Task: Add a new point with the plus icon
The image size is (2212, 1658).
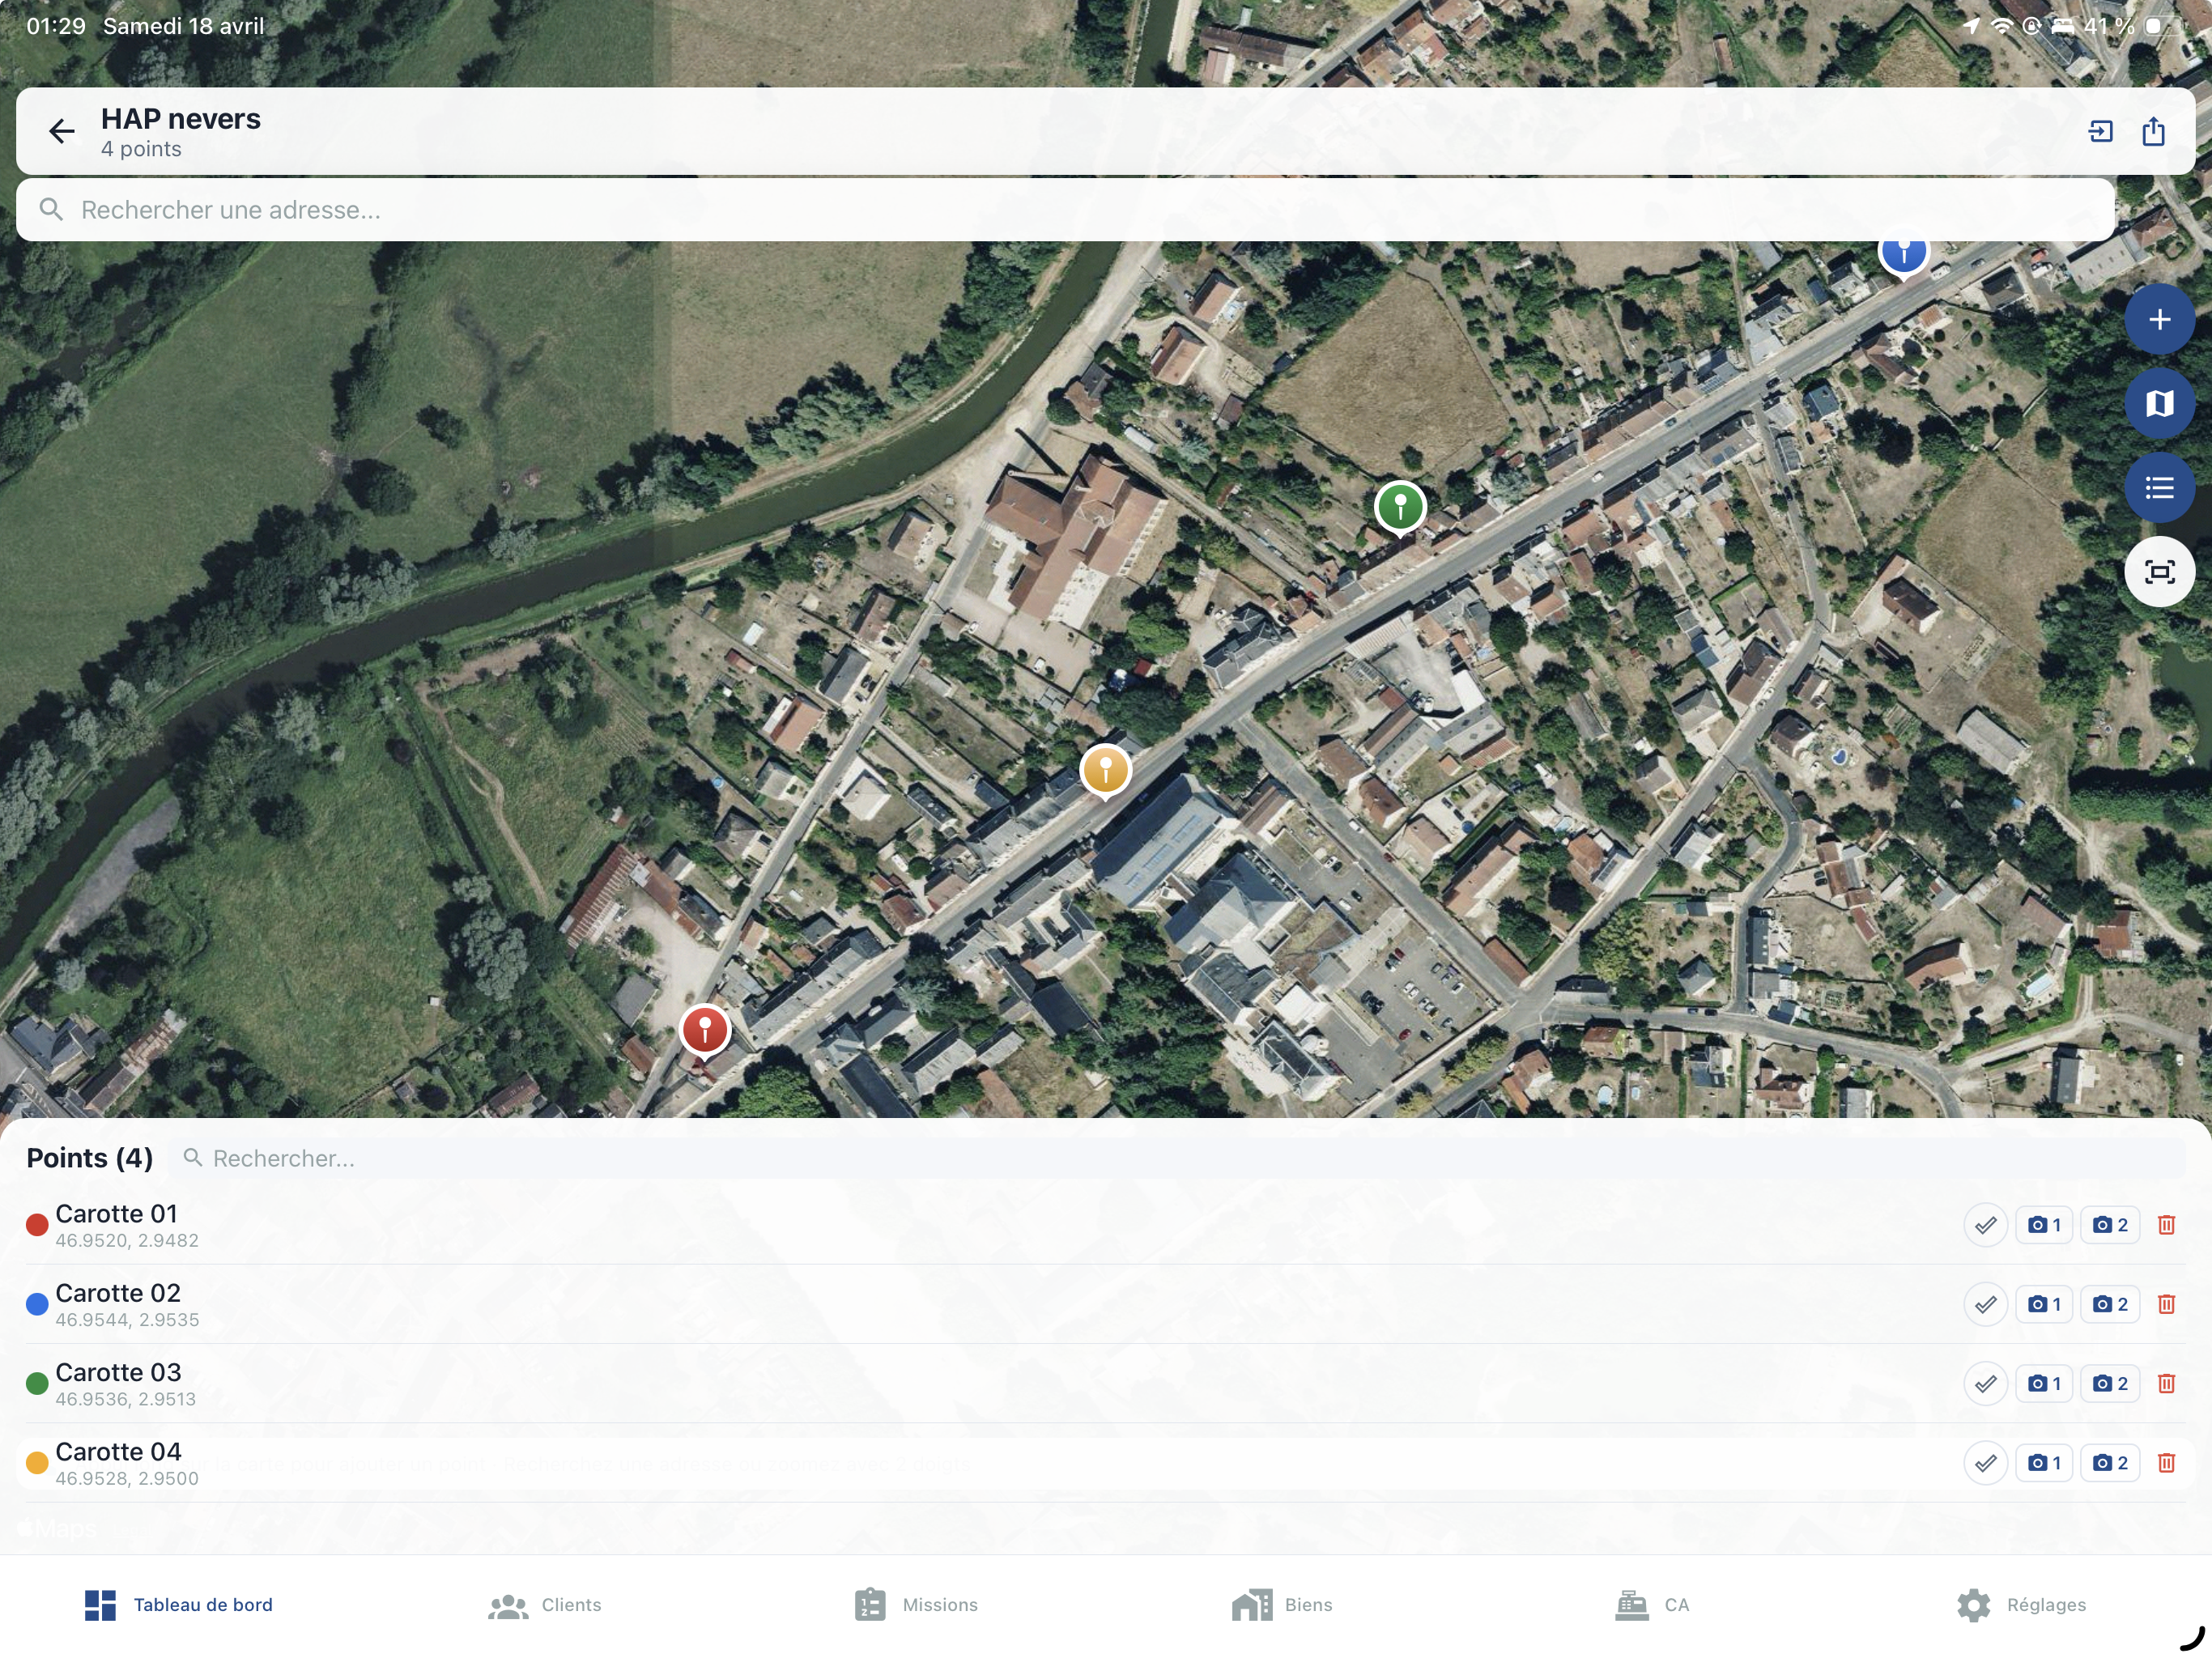Action: click(x=2159, y=319)
